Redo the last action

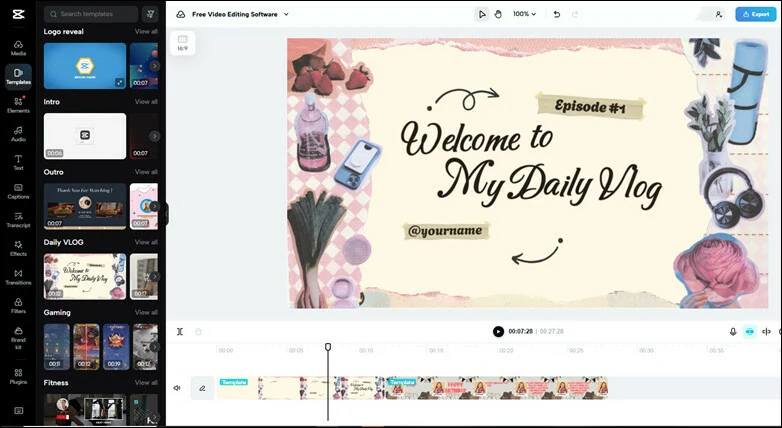575,14
